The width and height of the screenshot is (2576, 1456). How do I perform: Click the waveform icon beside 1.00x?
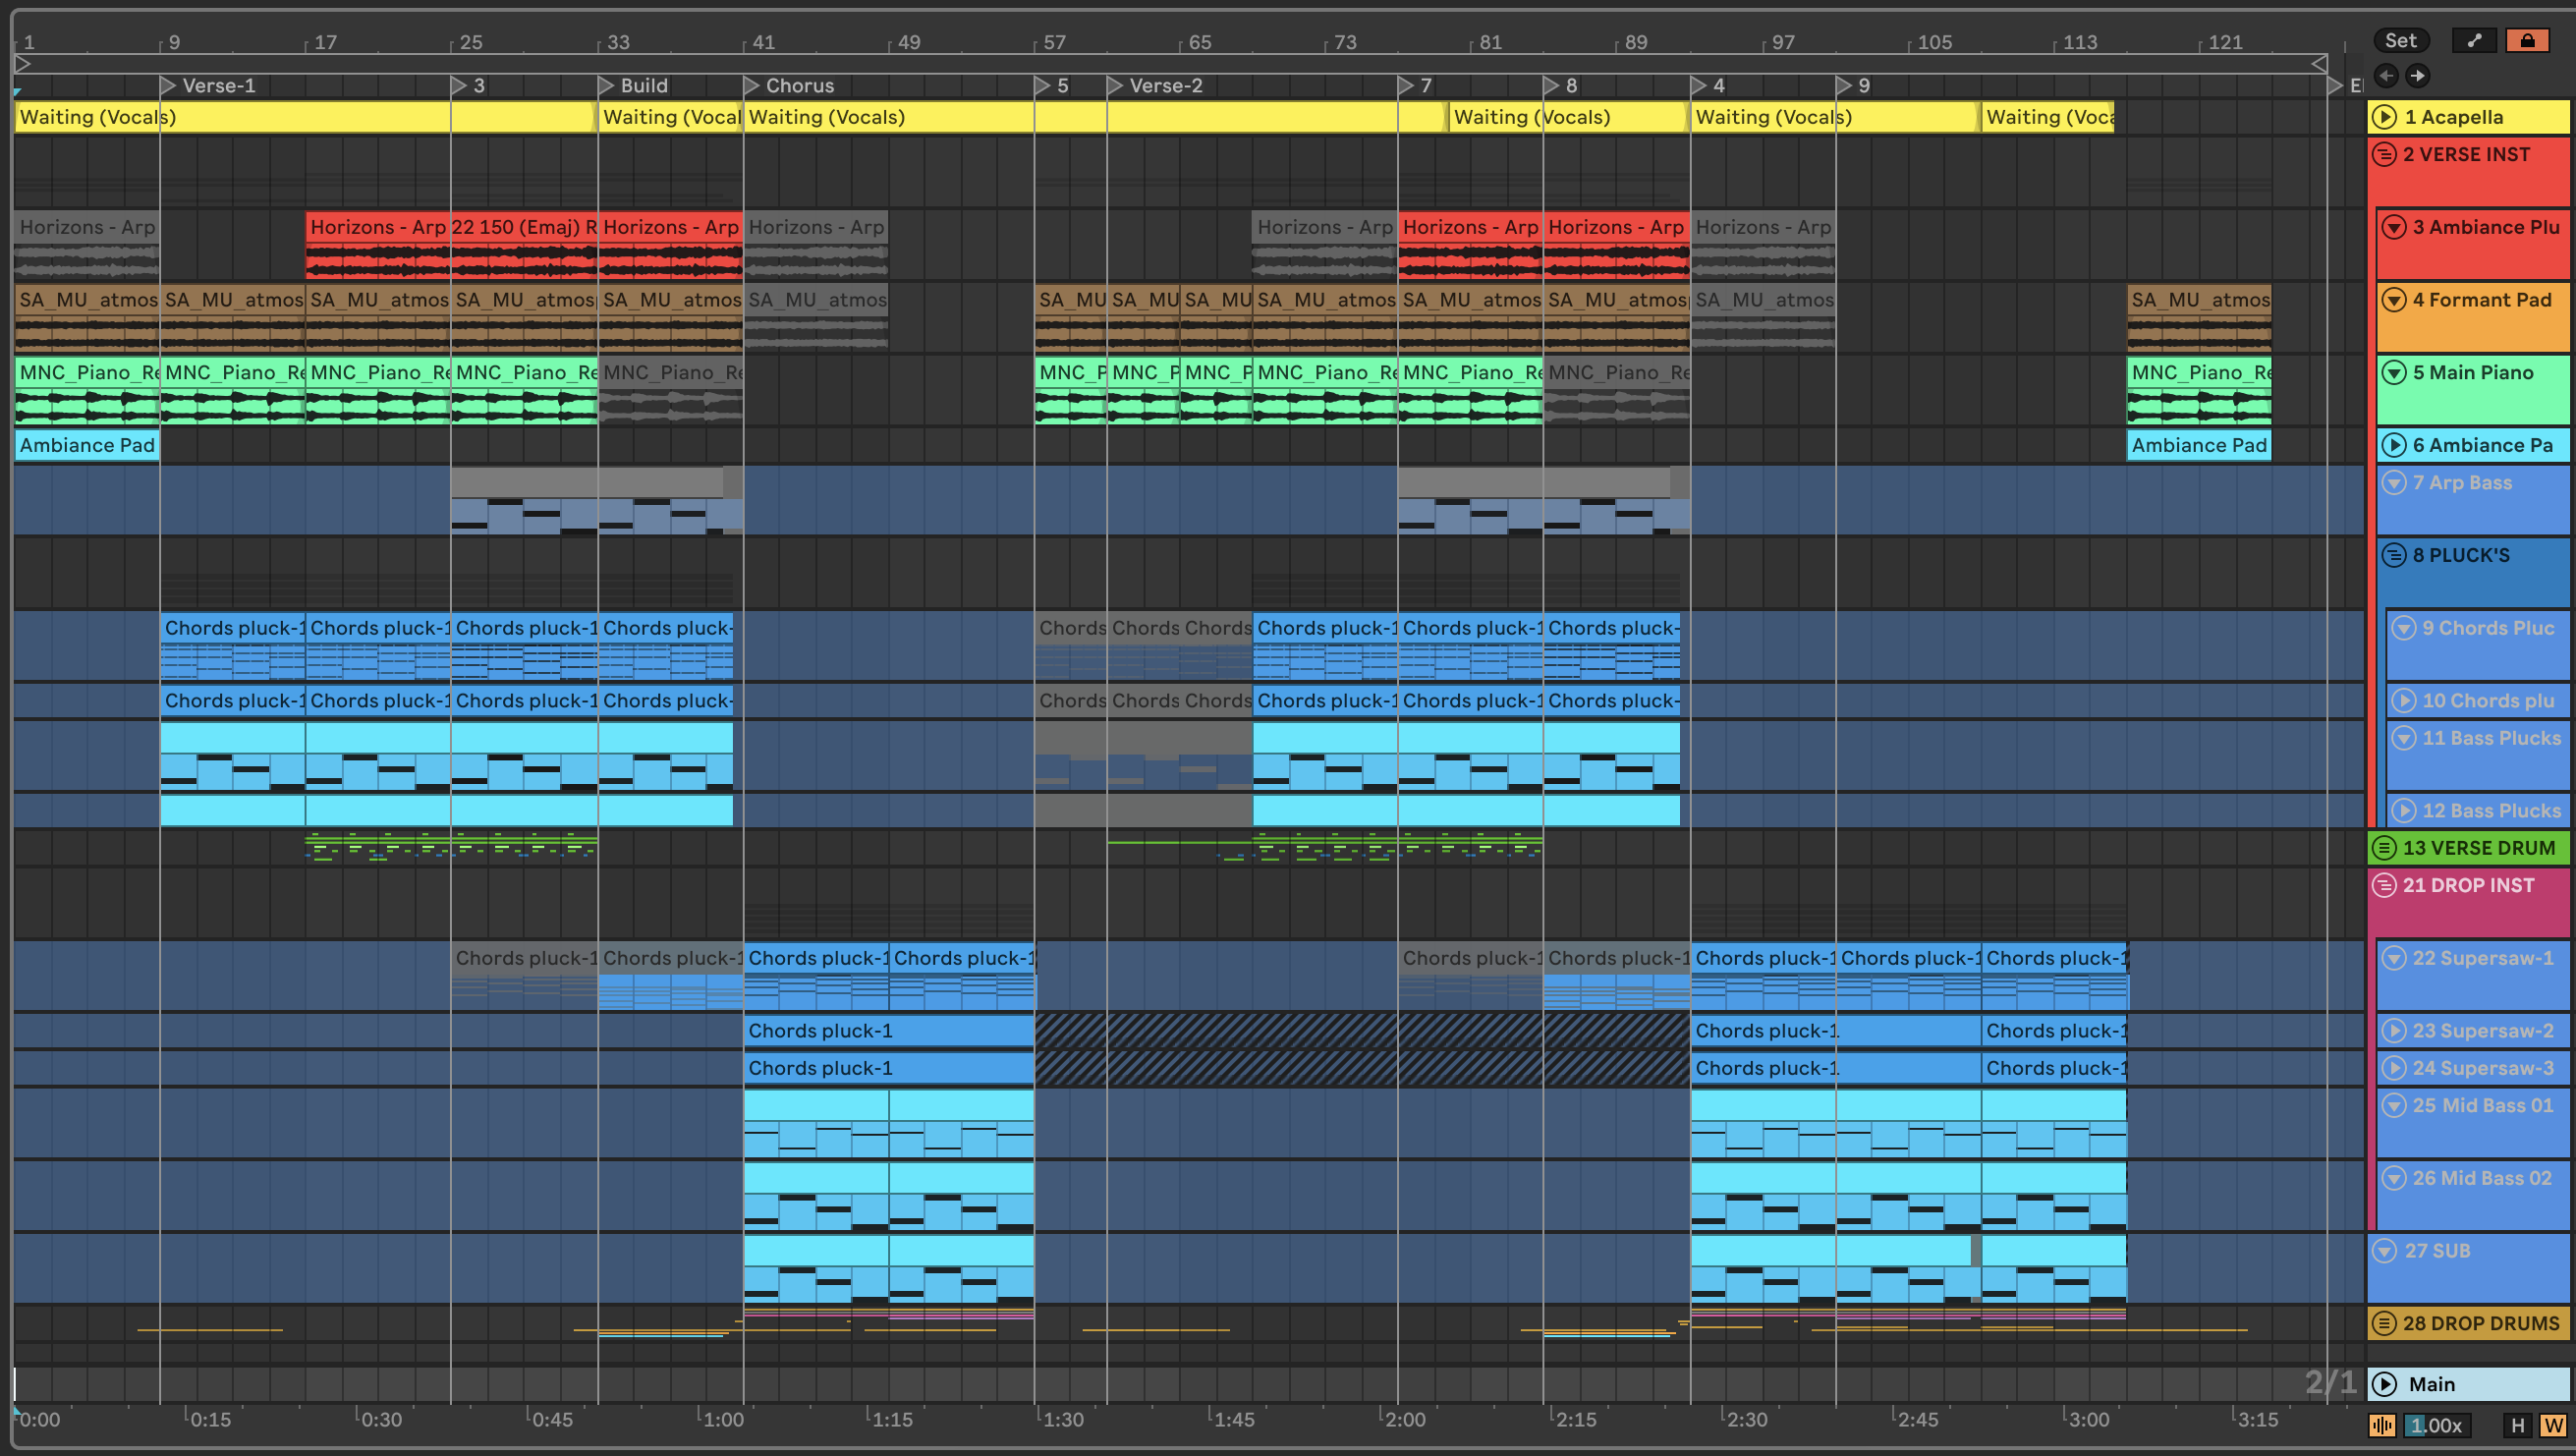[2382, 1425]
